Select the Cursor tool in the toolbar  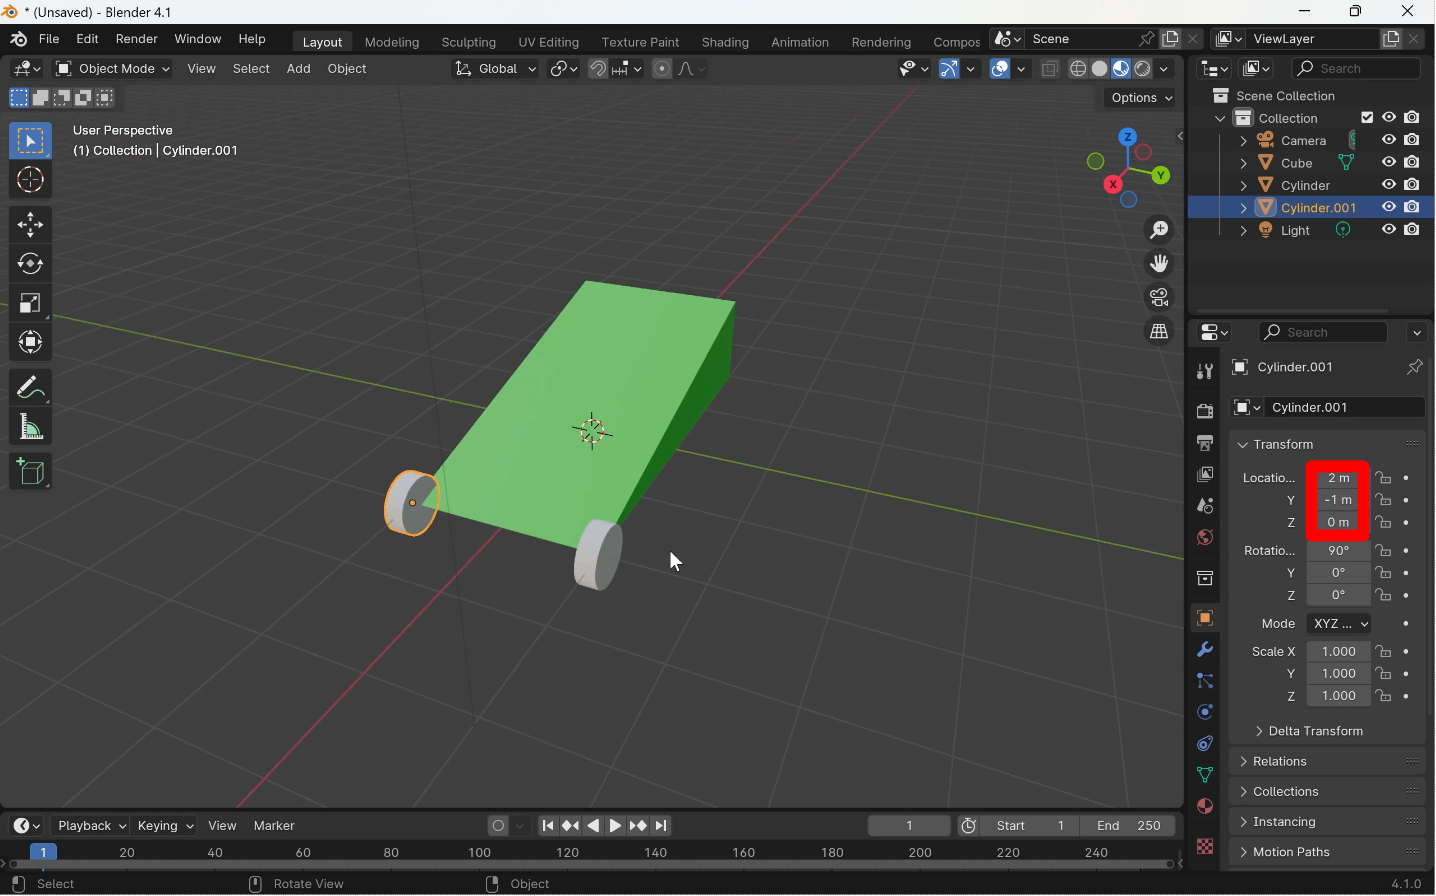30,181
